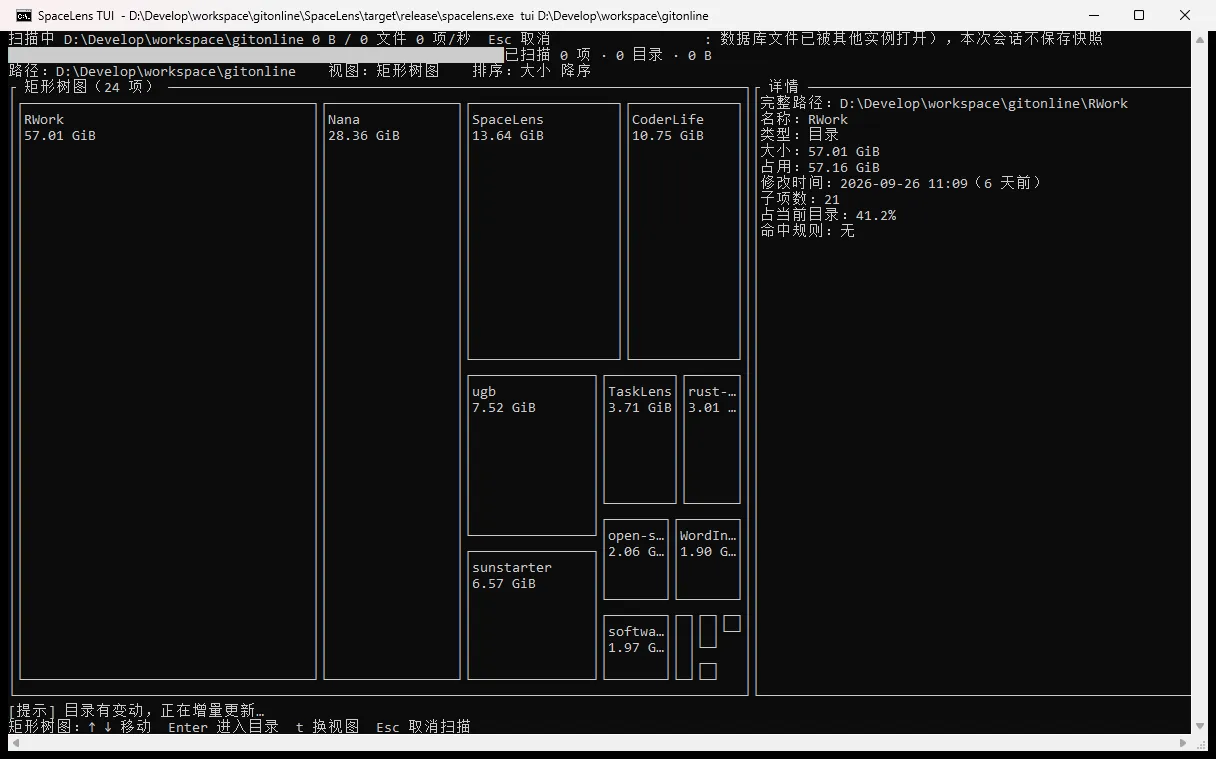1216x759 pixels.
Task: Click the console app icon in title bar
Action: pos(23,15)
